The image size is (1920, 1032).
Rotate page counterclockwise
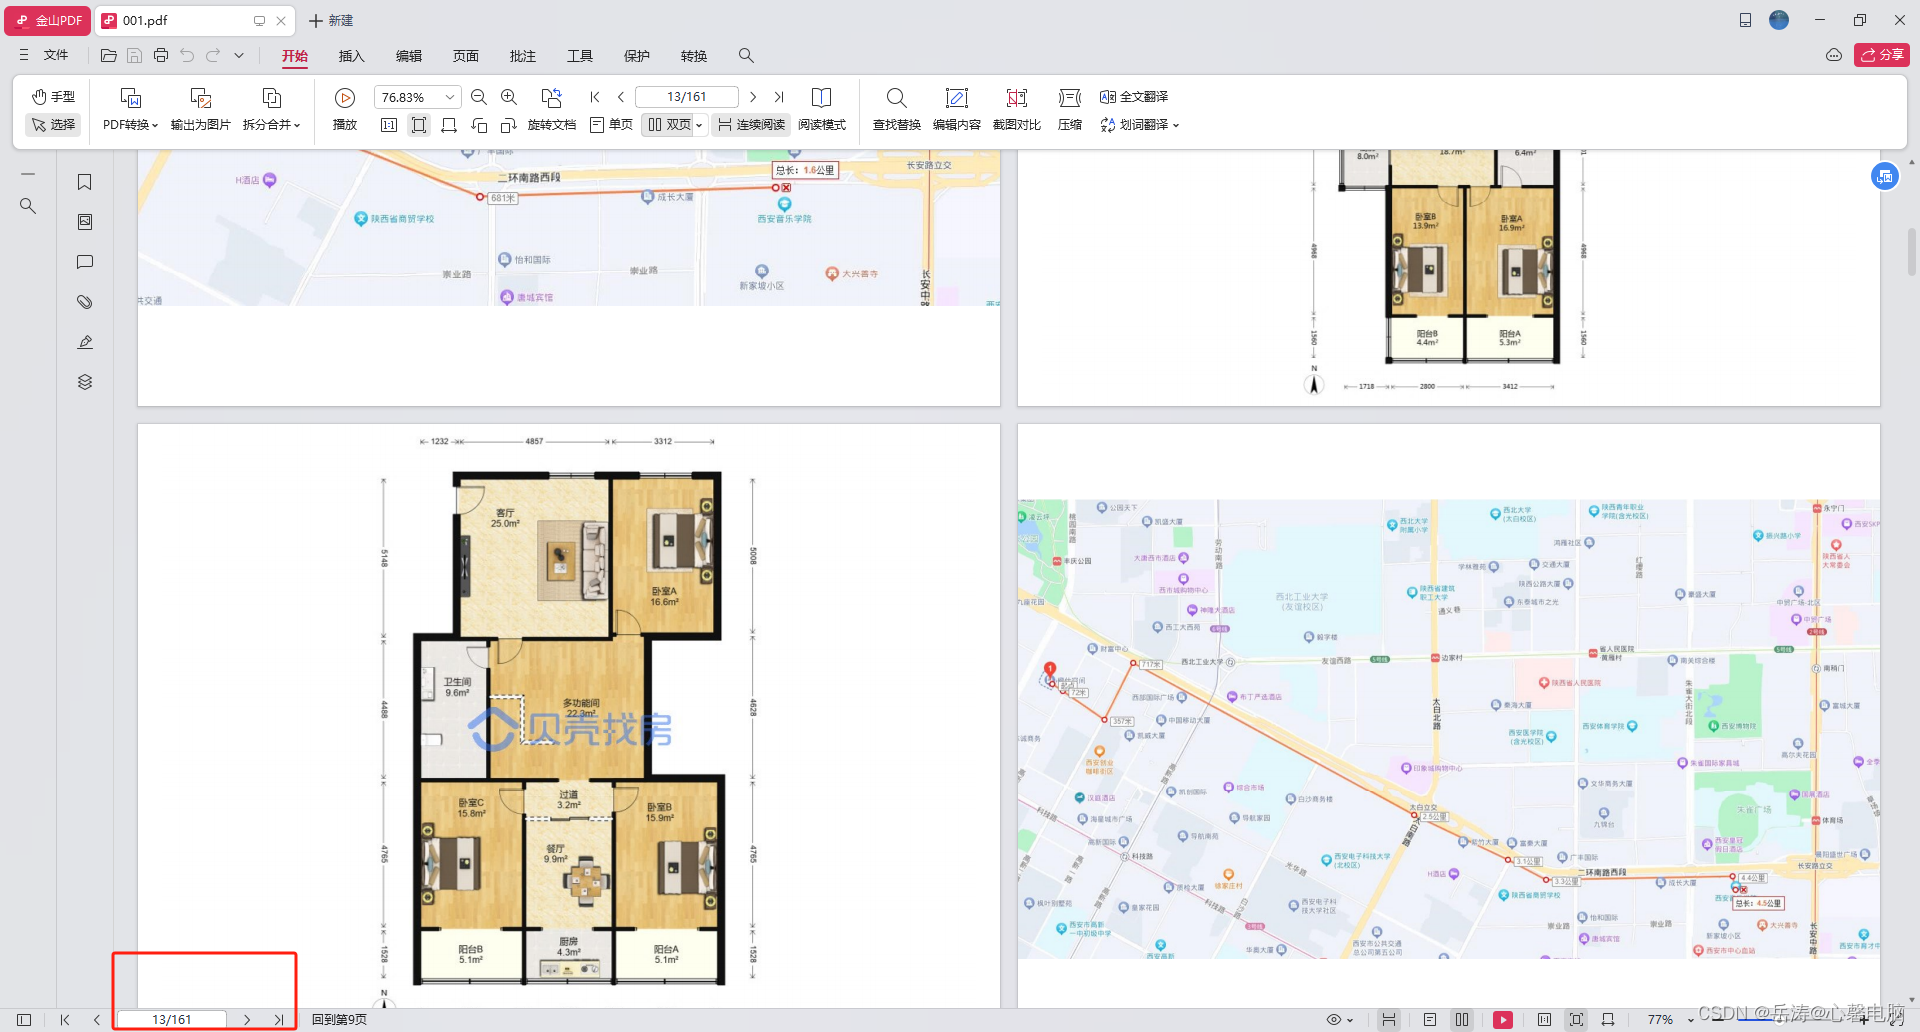479,125
